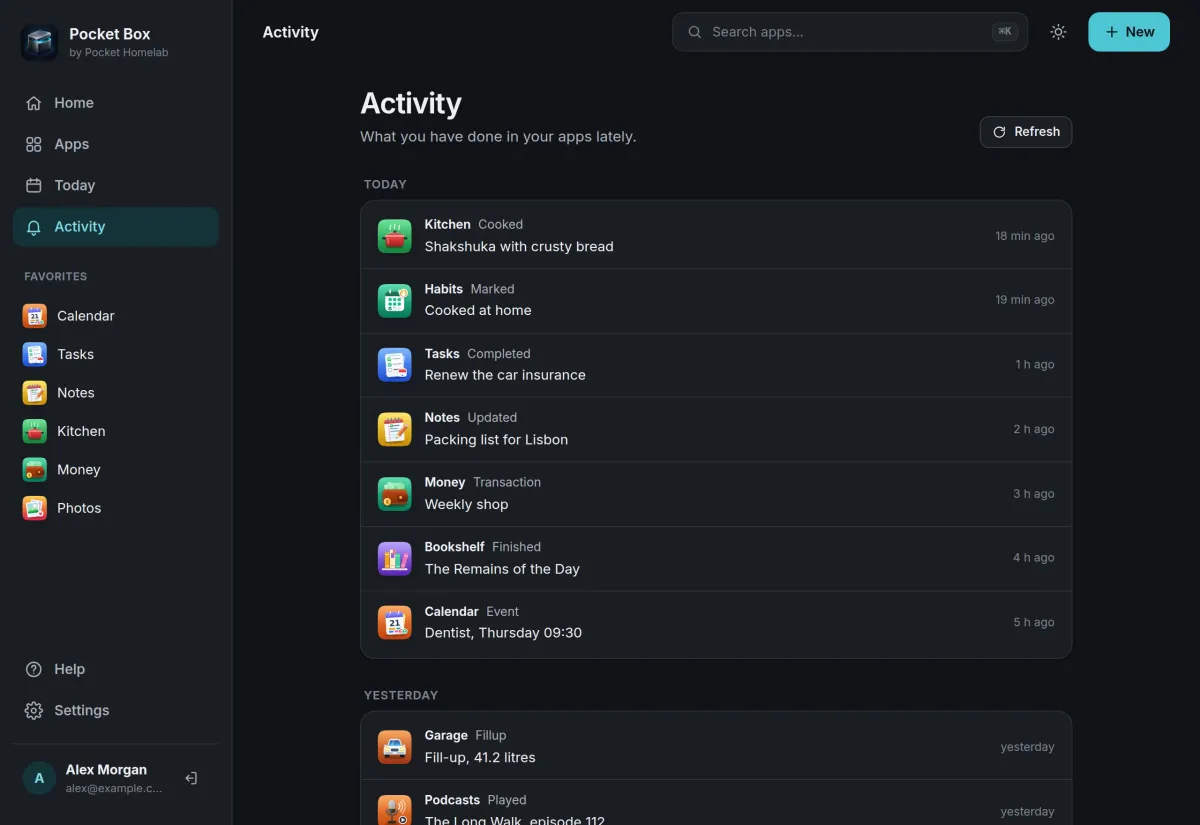This screenshot has height=825, width=1200.
Task: Click the Podcasts icon in activity list
Action: click(394, 811)
